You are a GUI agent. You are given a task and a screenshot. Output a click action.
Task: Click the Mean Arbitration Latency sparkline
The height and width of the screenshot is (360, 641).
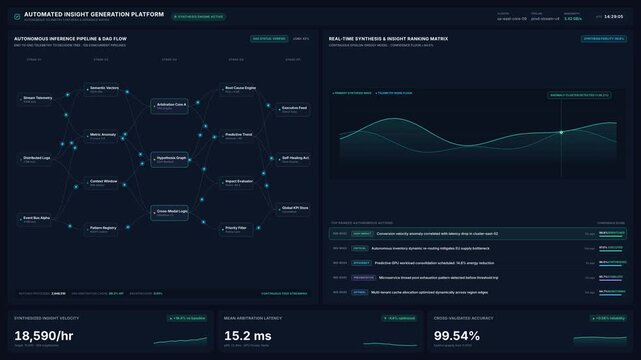click(x=390, y=344)
